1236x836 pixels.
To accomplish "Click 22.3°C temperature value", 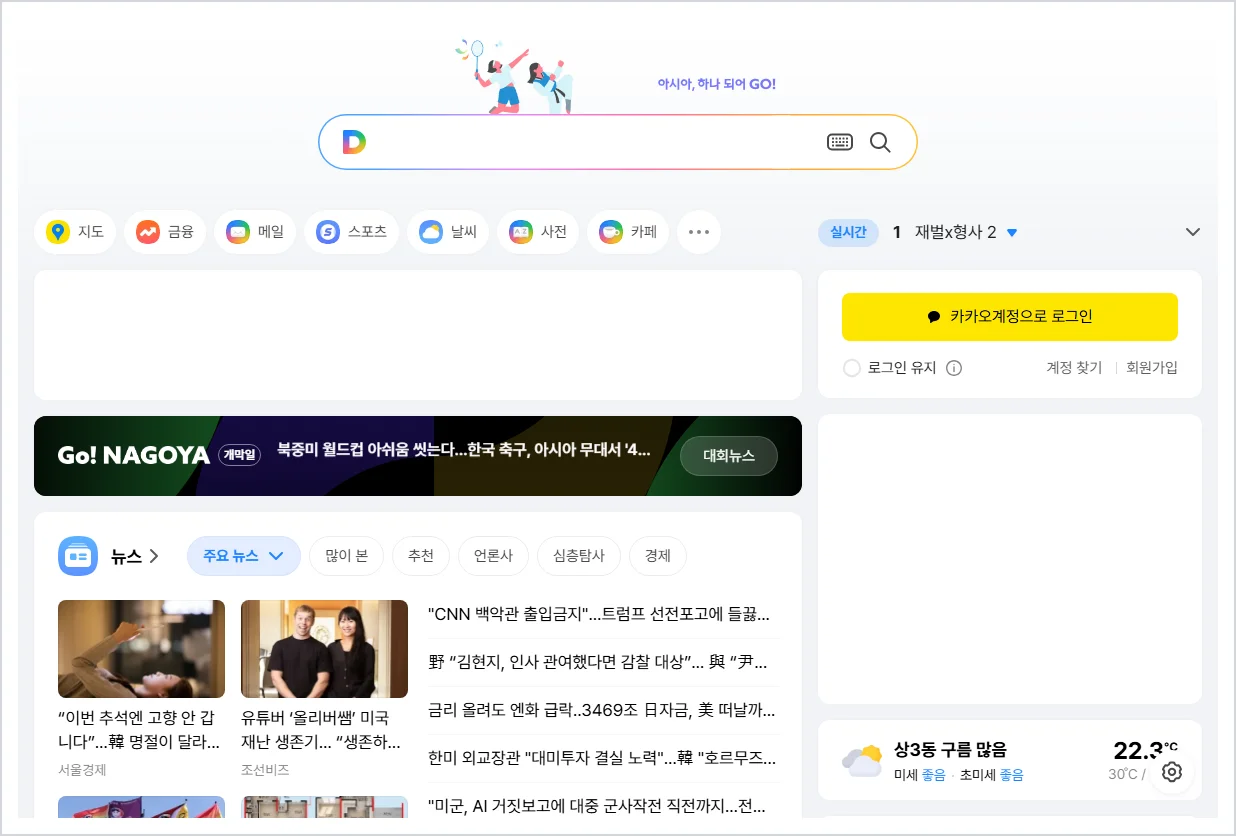I will (1145, 751).
